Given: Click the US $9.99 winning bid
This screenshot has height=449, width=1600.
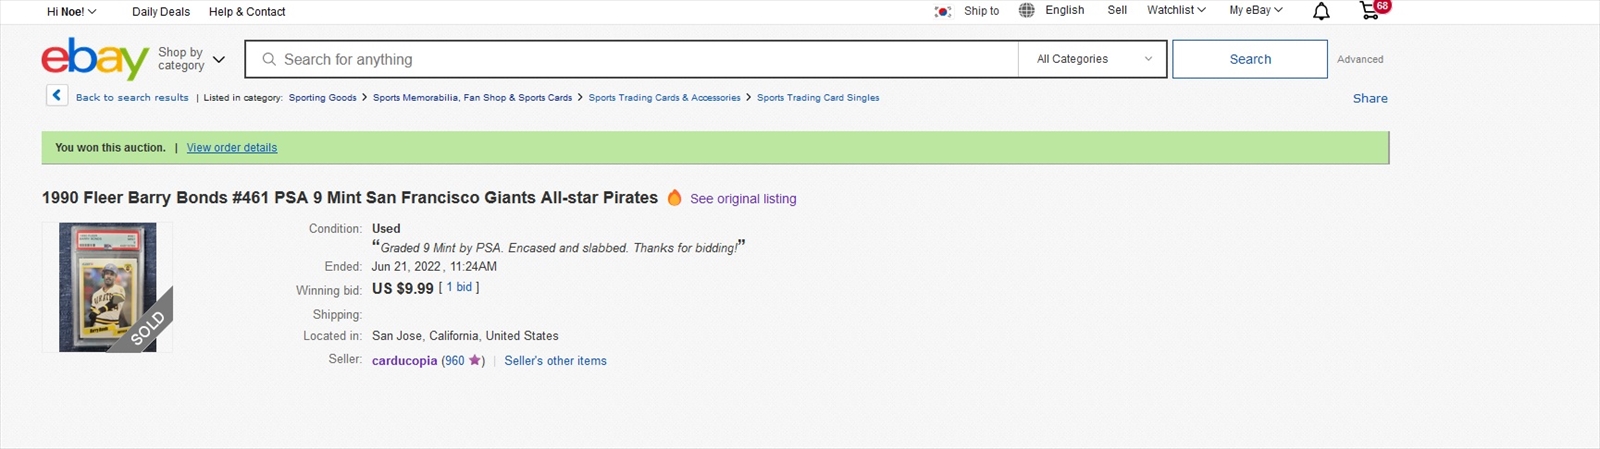Looking at the screenshot, I should point(403,288).
